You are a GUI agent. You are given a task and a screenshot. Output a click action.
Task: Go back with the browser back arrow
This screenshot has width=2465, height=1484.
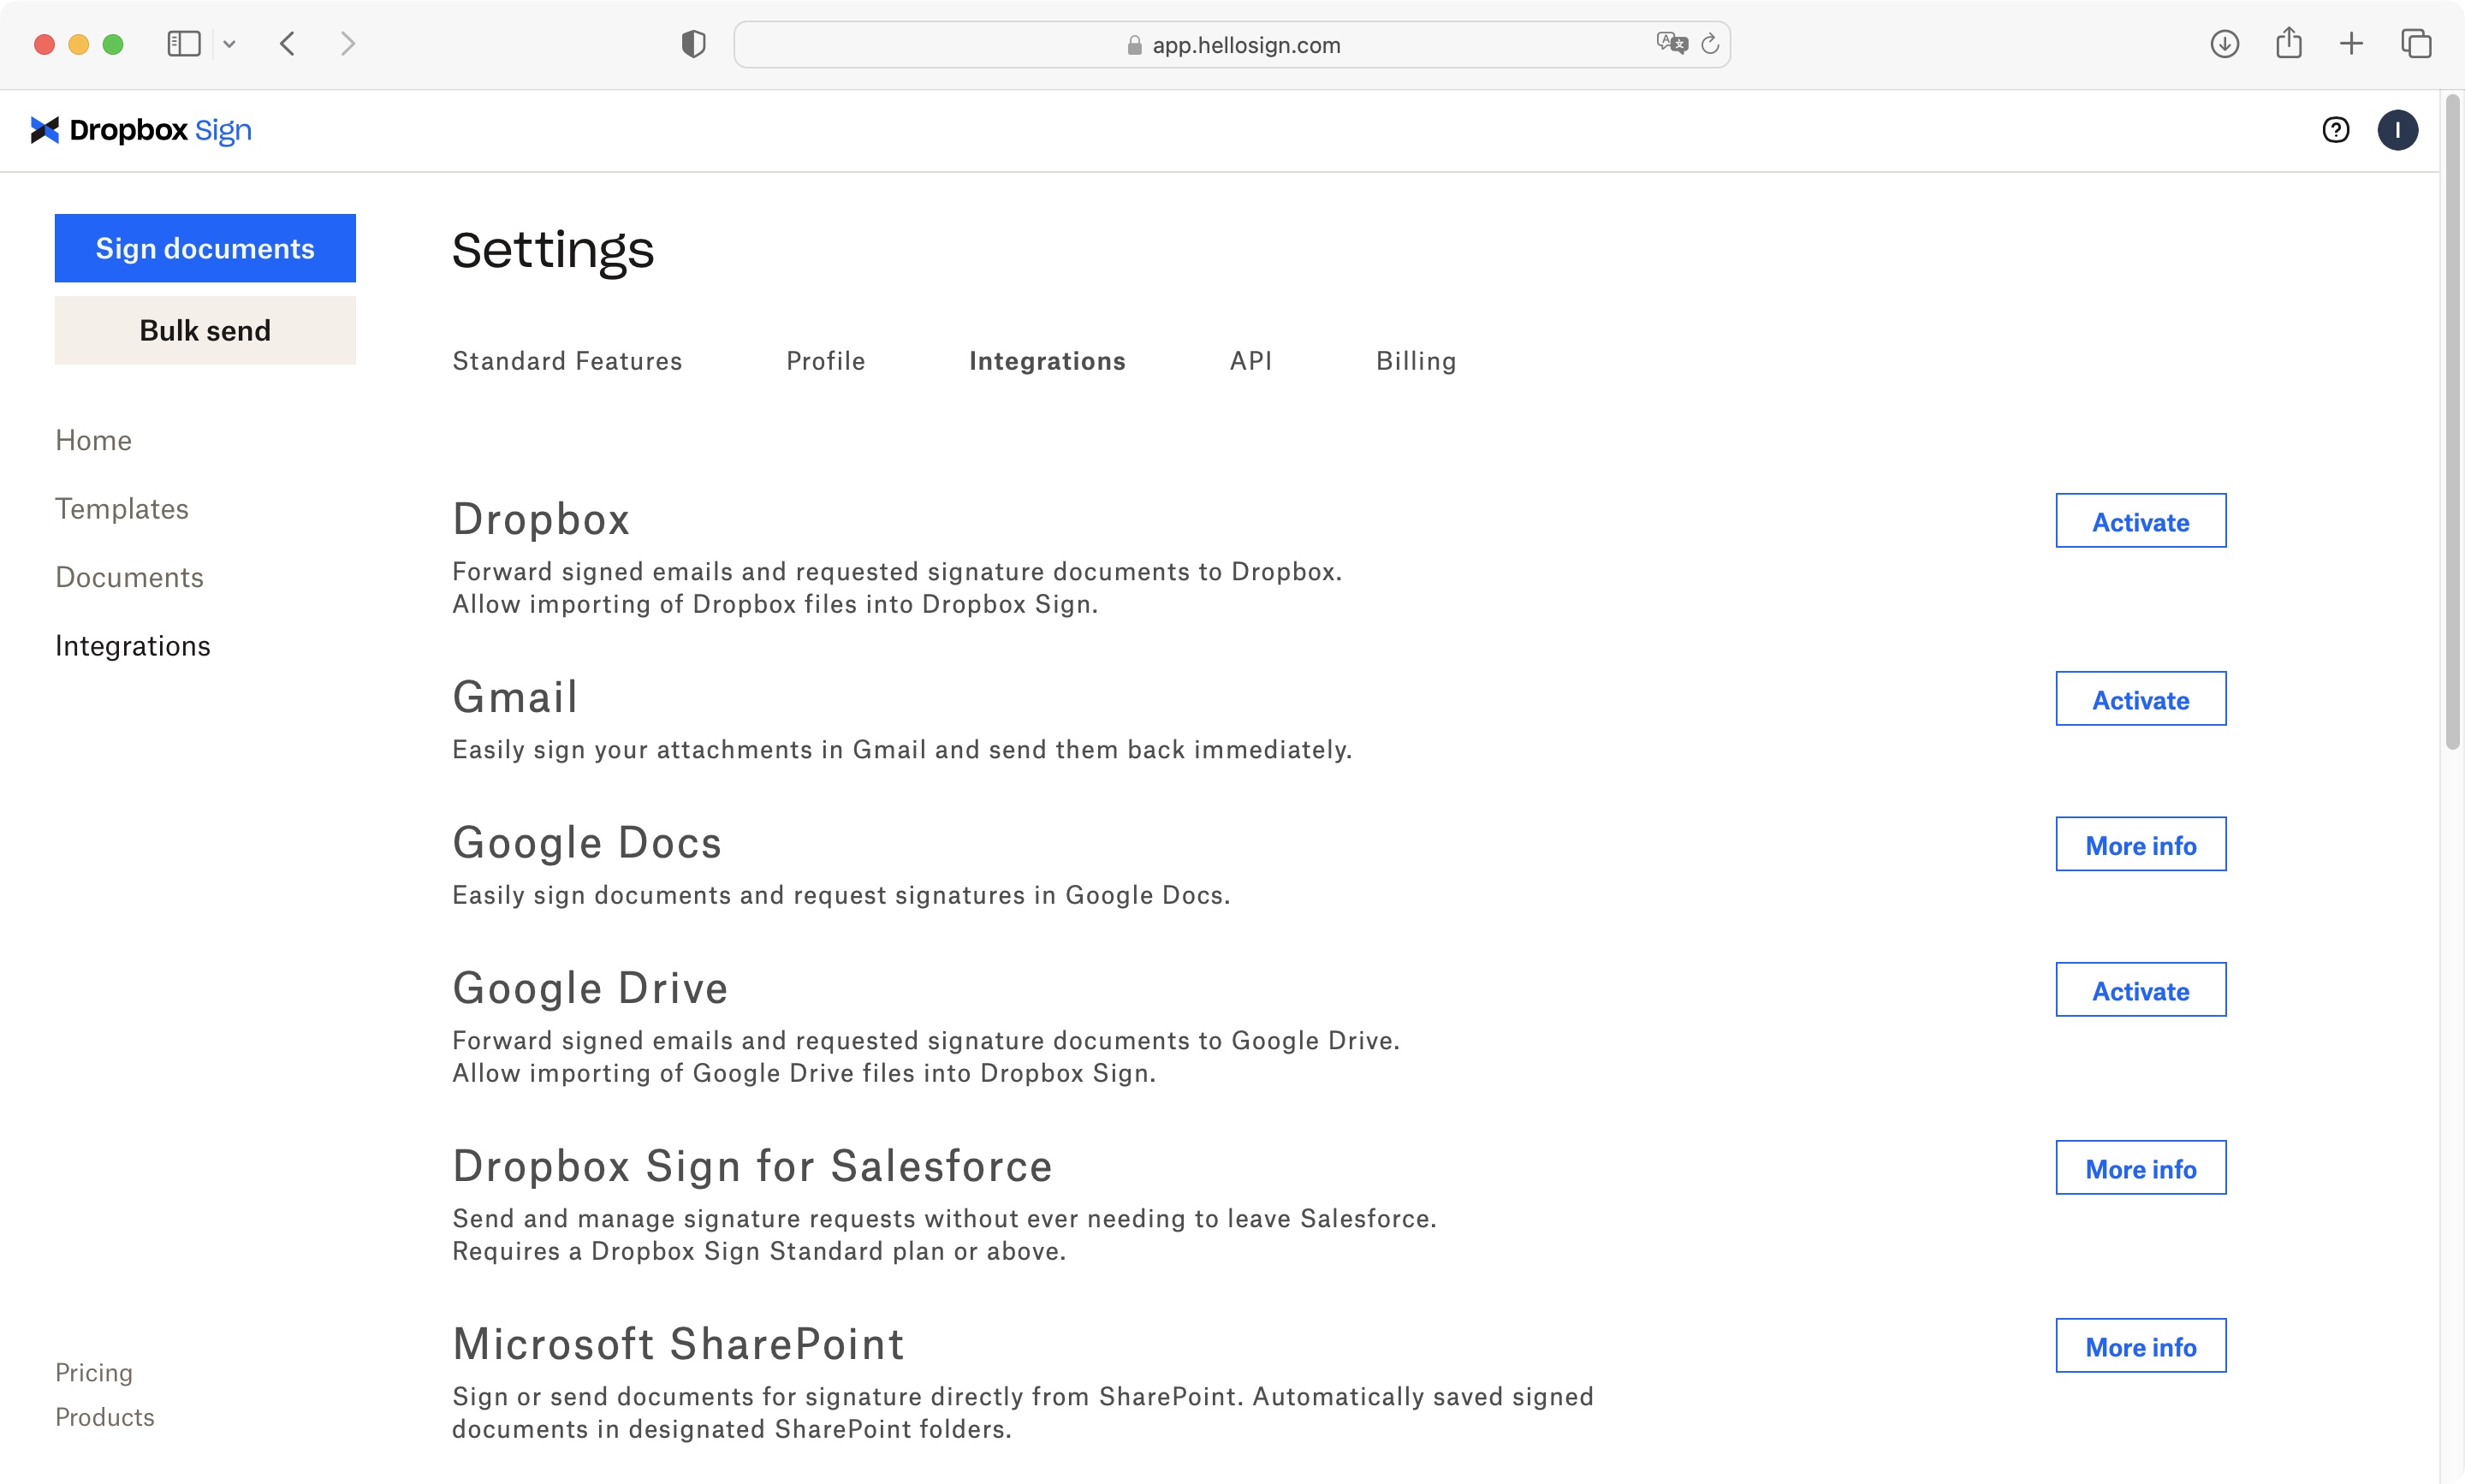(288, 44)
